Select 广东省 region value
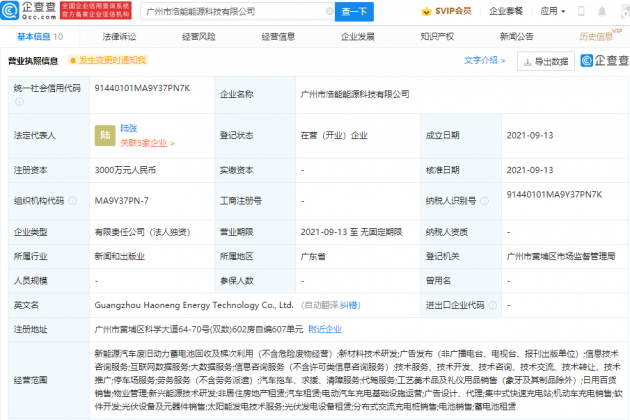The height and width of the screenshot is (420, 630). [313, 256]
